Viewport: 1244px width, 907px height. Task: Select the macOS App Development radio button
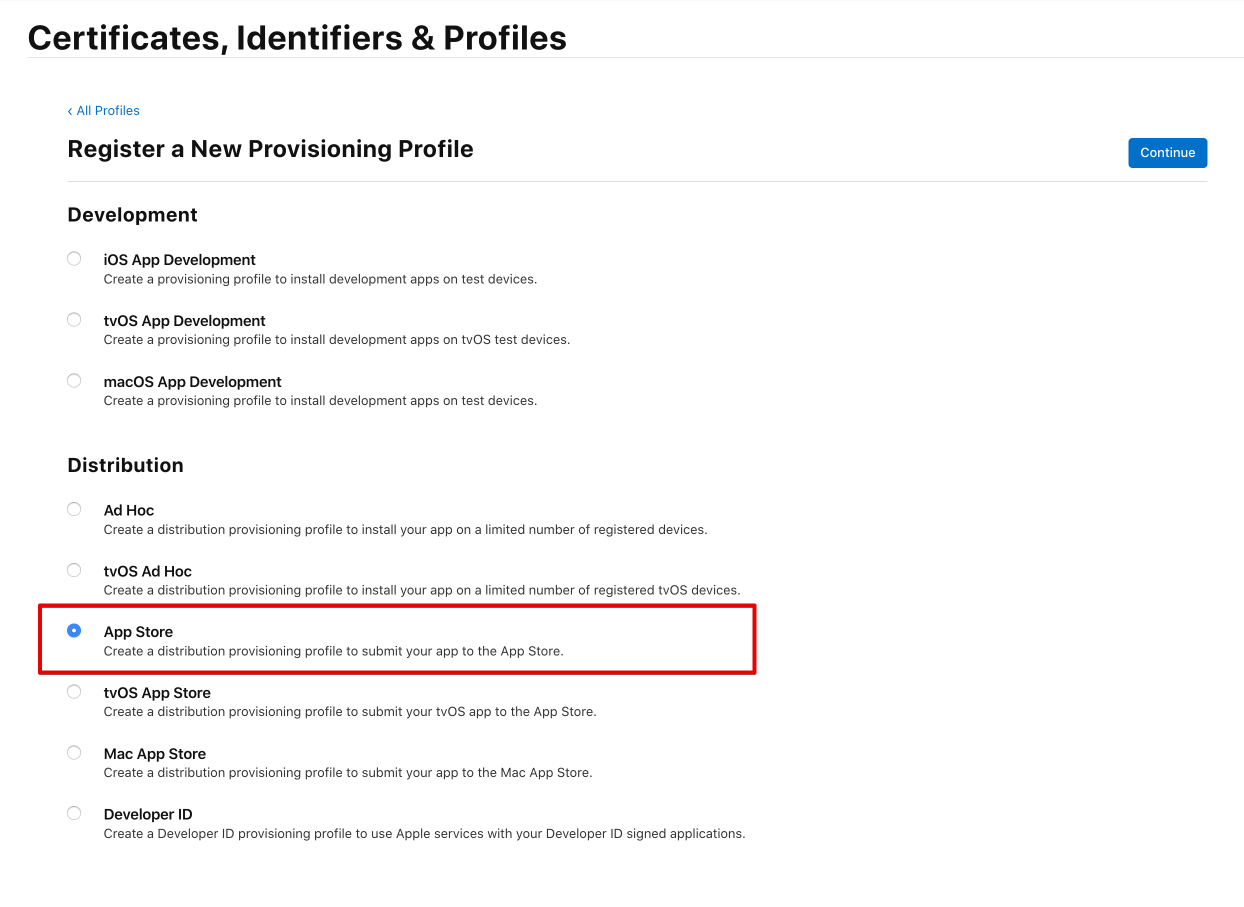[x=74, y=380]
